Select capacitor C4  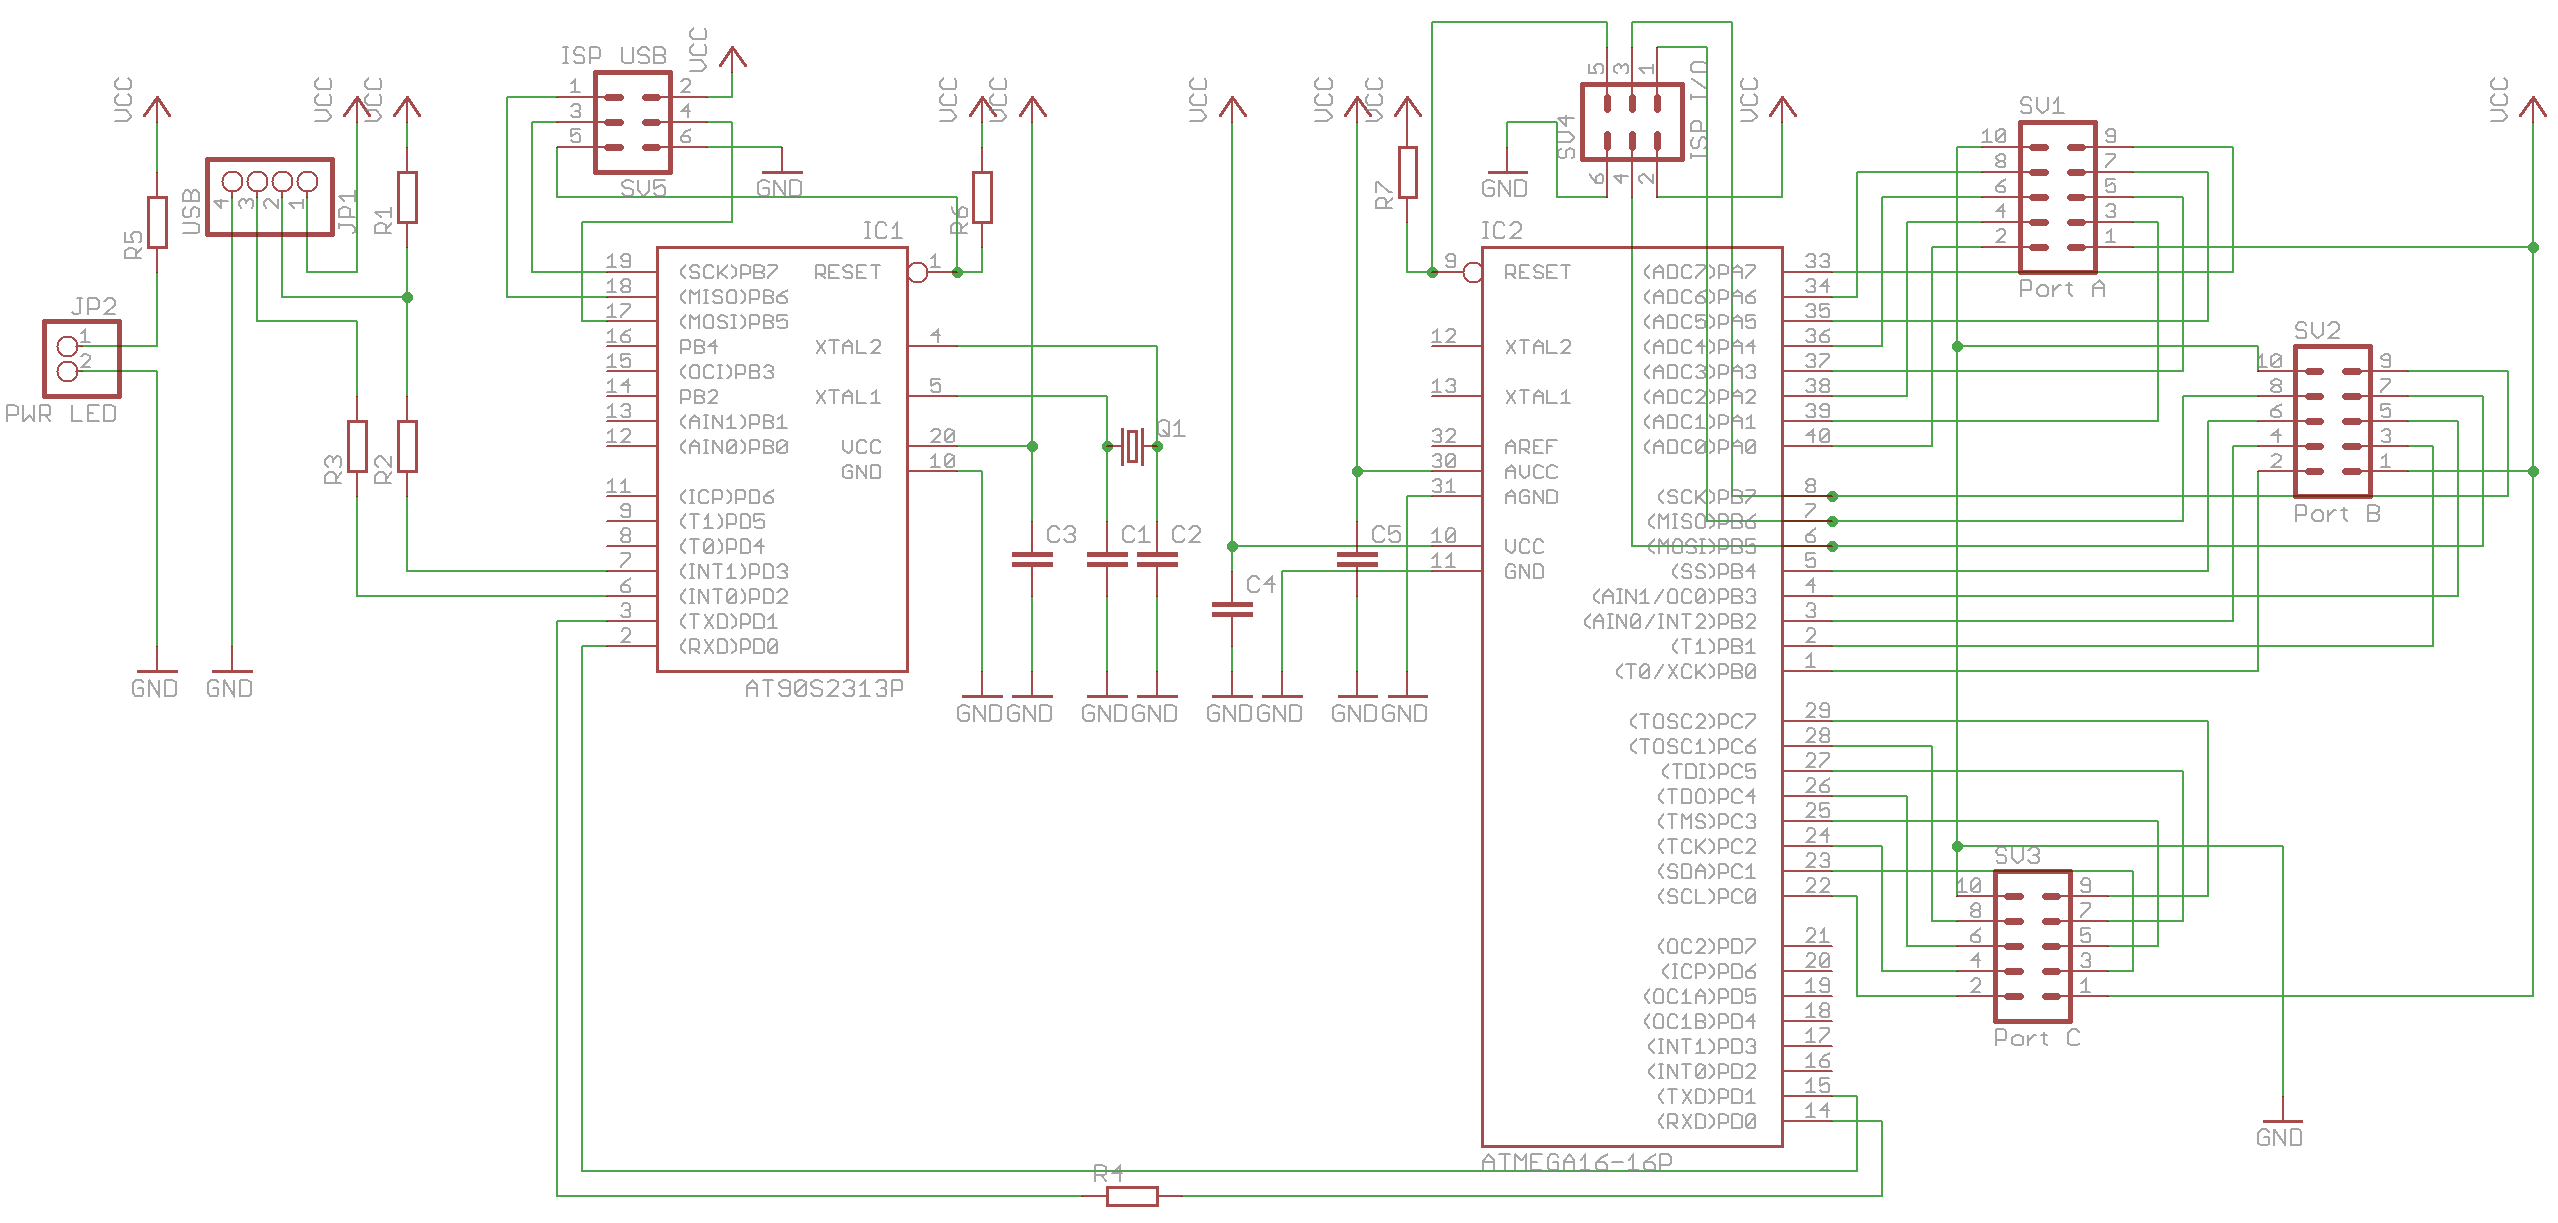(1232, 609)
